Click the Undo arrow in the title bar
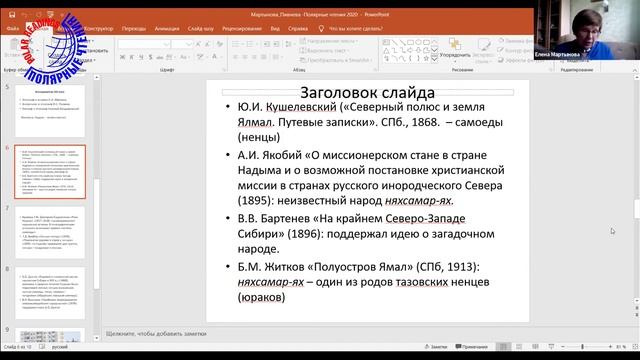 click(x=24, y=15)
